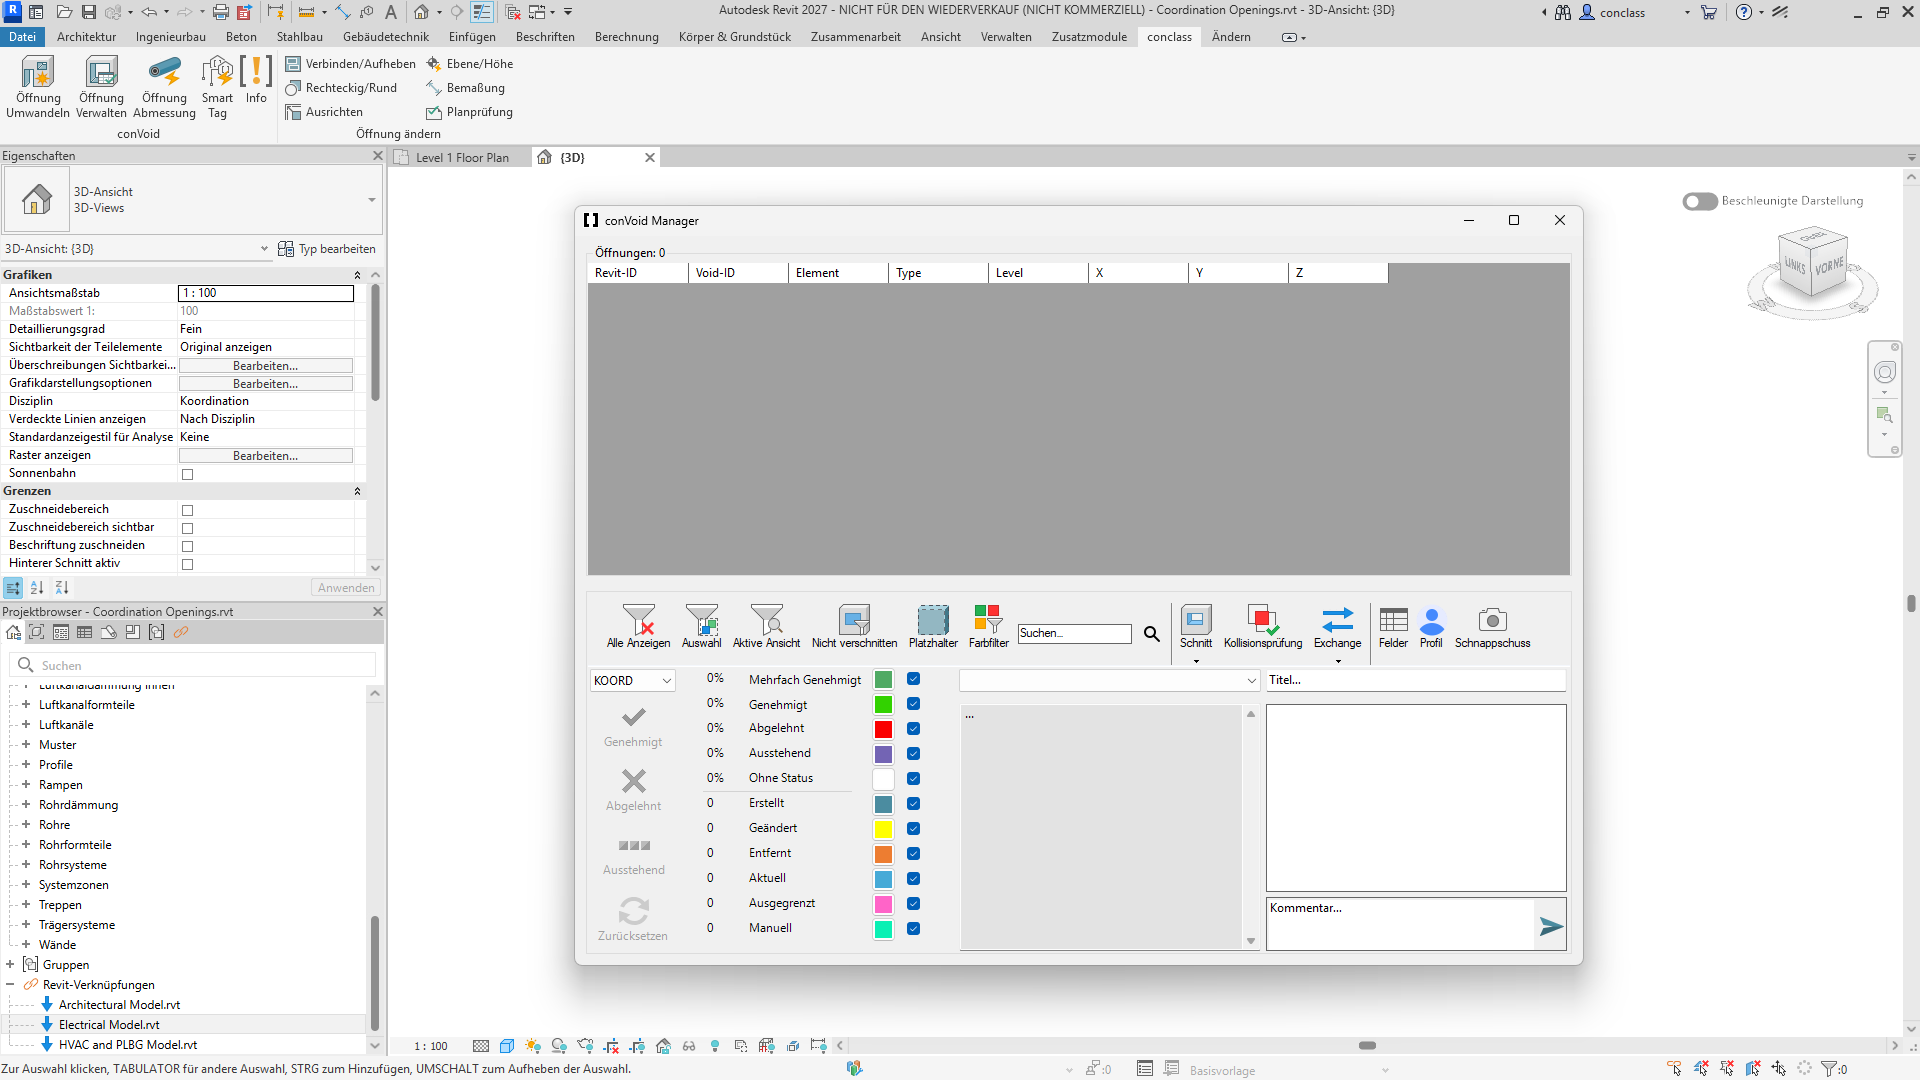This screenshot has width=1920, height=1080.
Task: Open the Farbfilter tool
Action: (x=988, y=626)
